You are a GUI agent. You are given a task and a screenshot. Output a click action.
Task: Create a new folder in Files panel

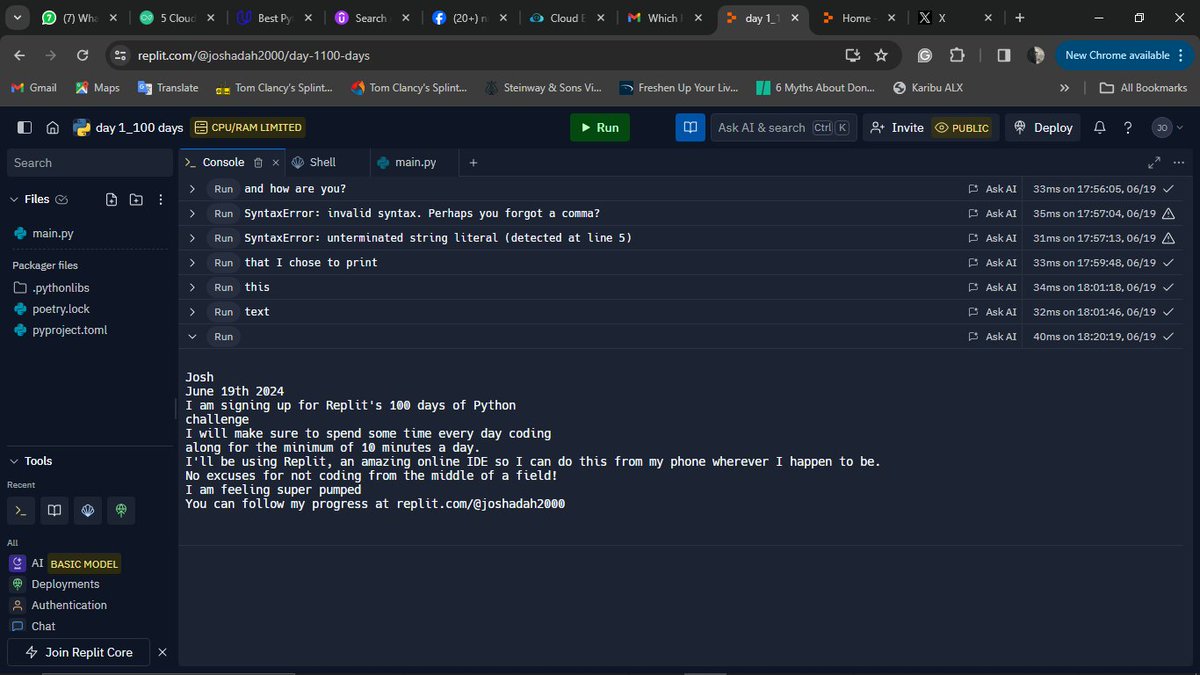136,199
